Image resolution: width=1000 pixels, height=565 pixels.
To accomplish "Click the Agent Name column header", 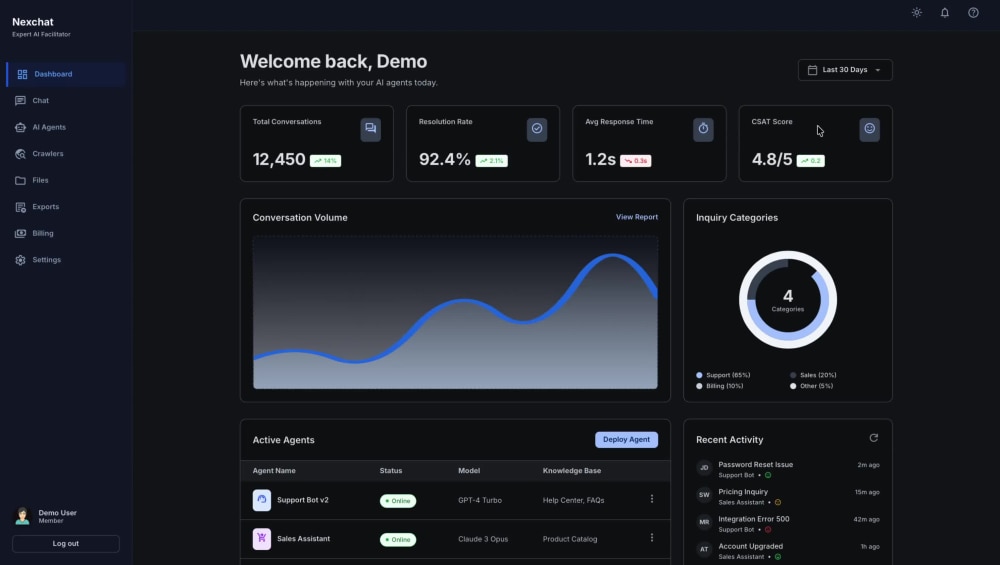I will coord(274,471).
